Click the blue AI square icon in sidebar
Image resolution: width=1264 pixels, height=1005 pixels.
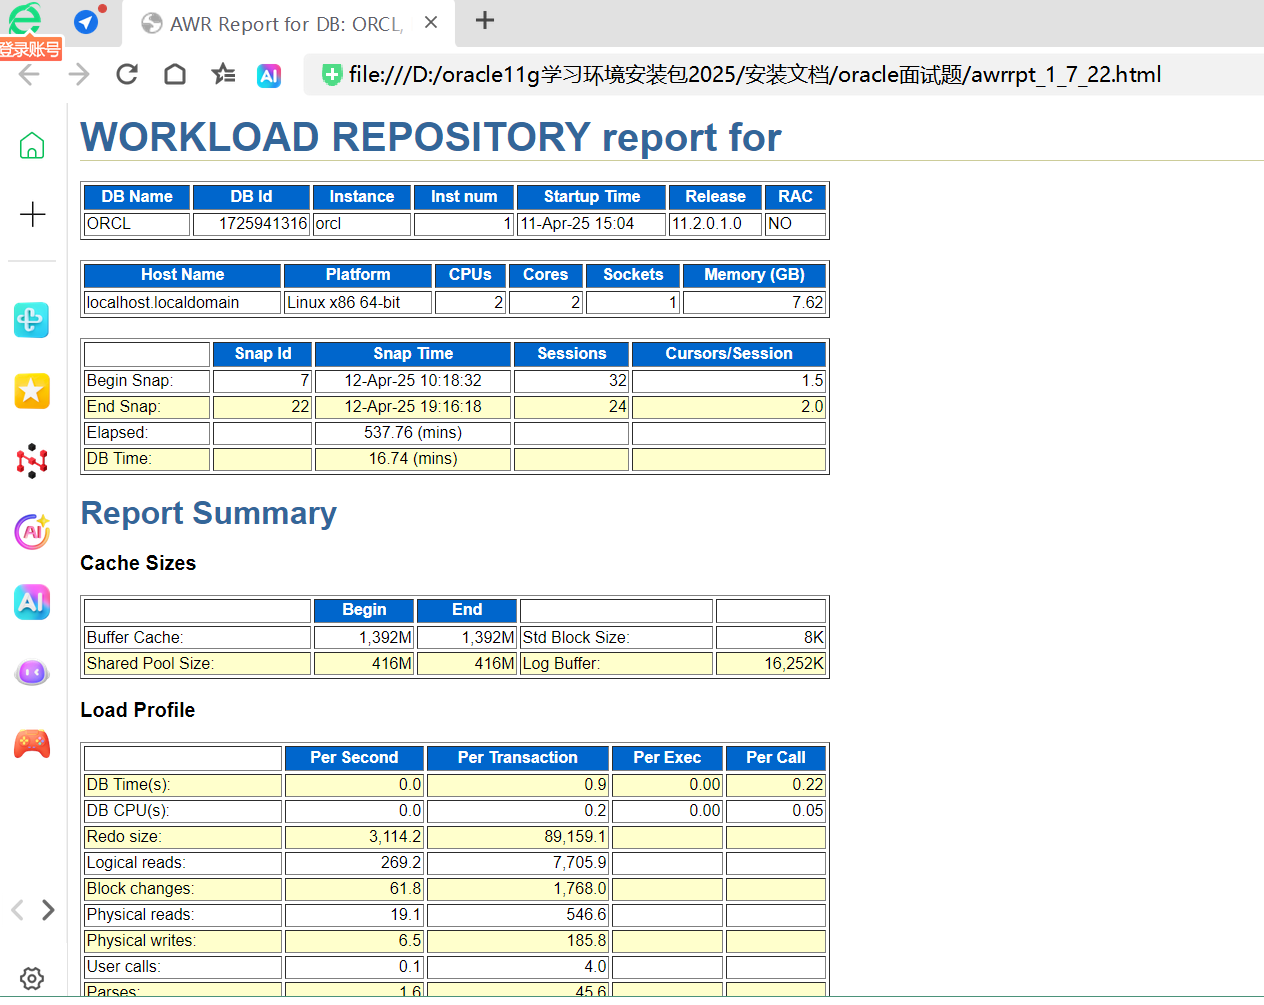coord(31,602)
